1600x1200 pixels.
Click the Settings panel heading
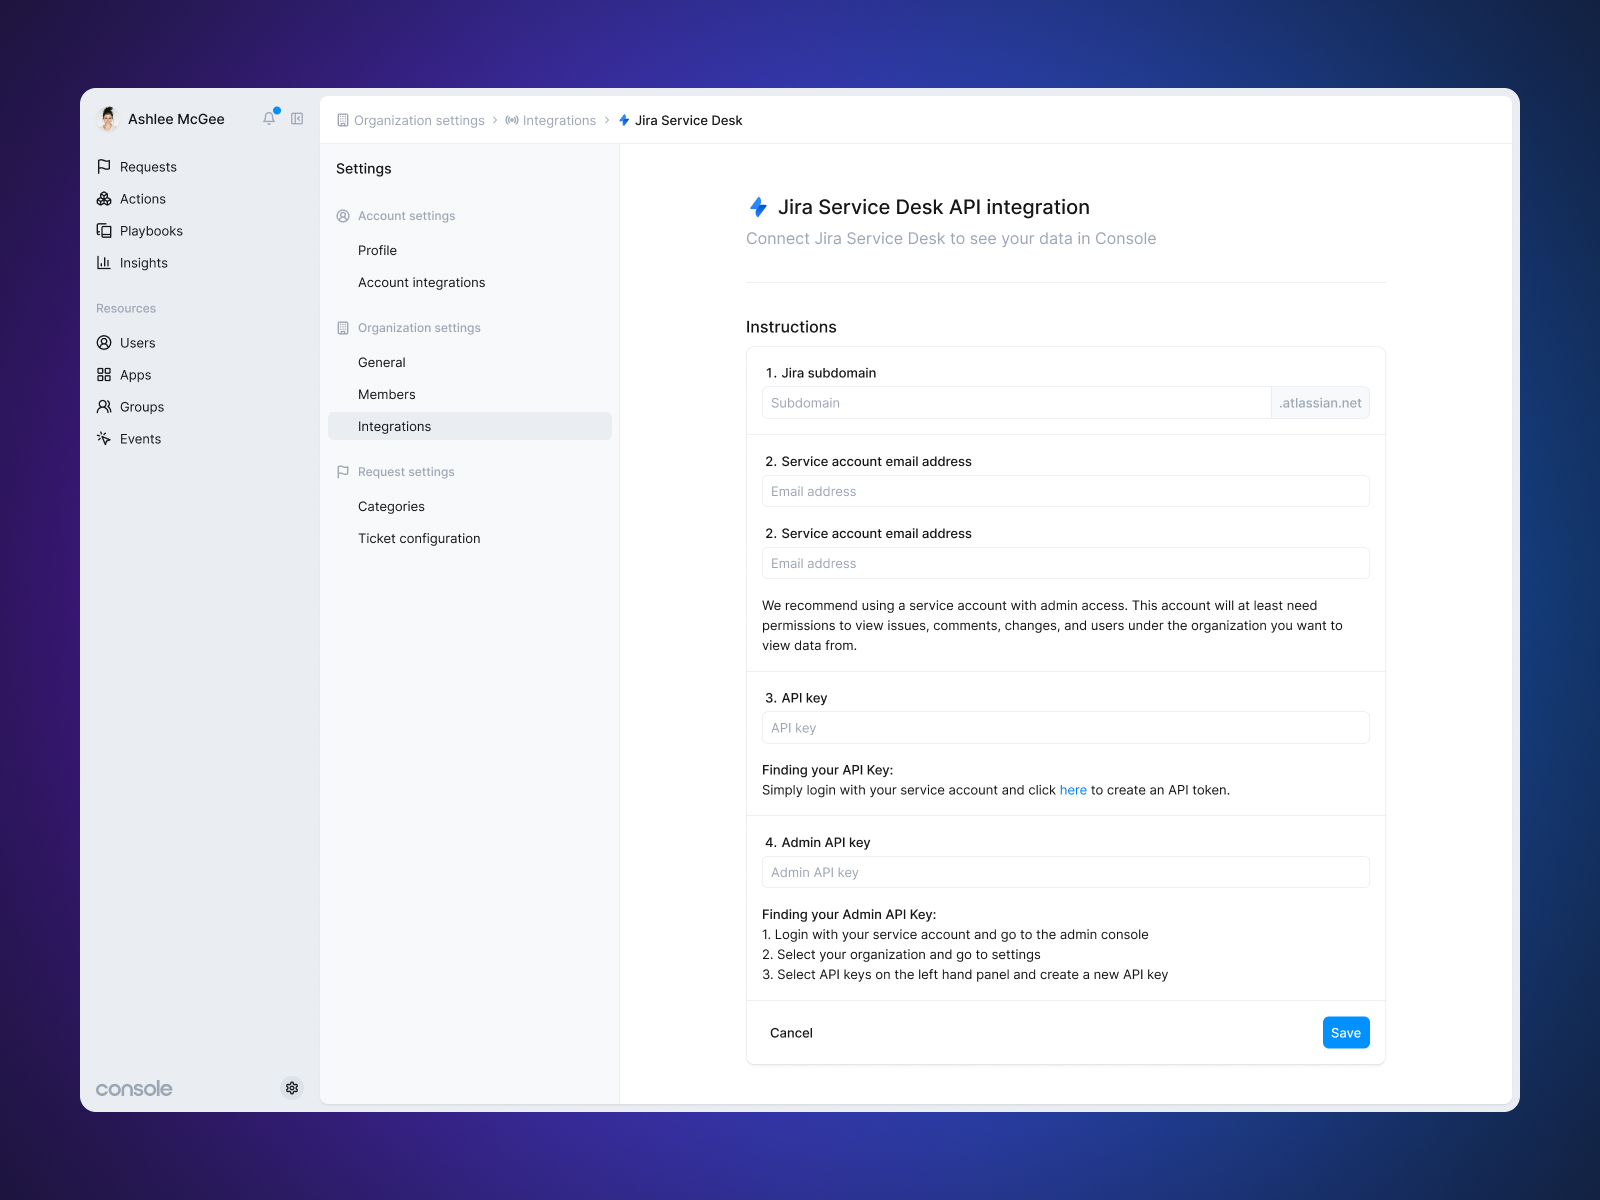coord(364,169)
